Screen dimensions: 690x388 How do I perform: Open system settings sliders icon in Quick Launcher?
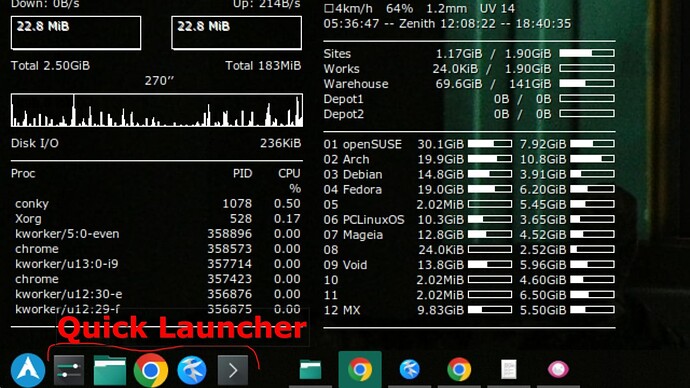69,370
